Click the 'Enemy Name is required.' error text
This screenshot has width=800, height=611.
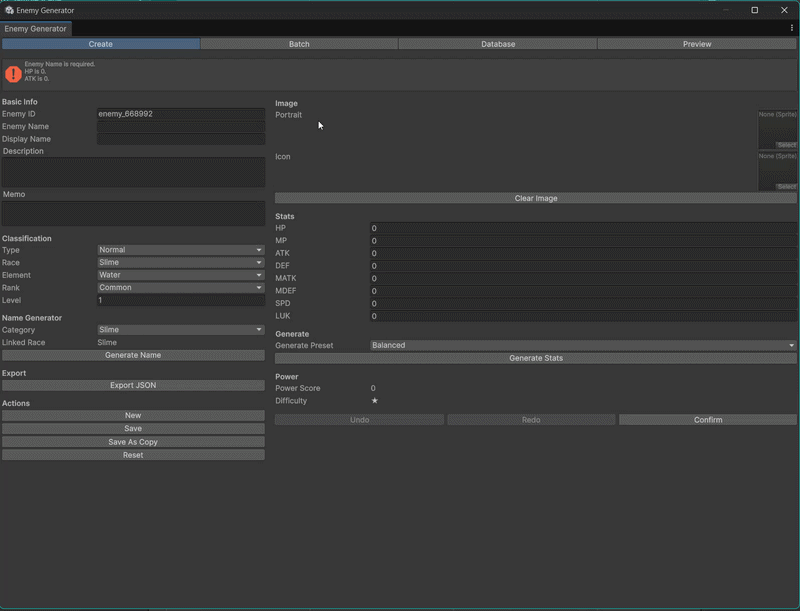60,64
